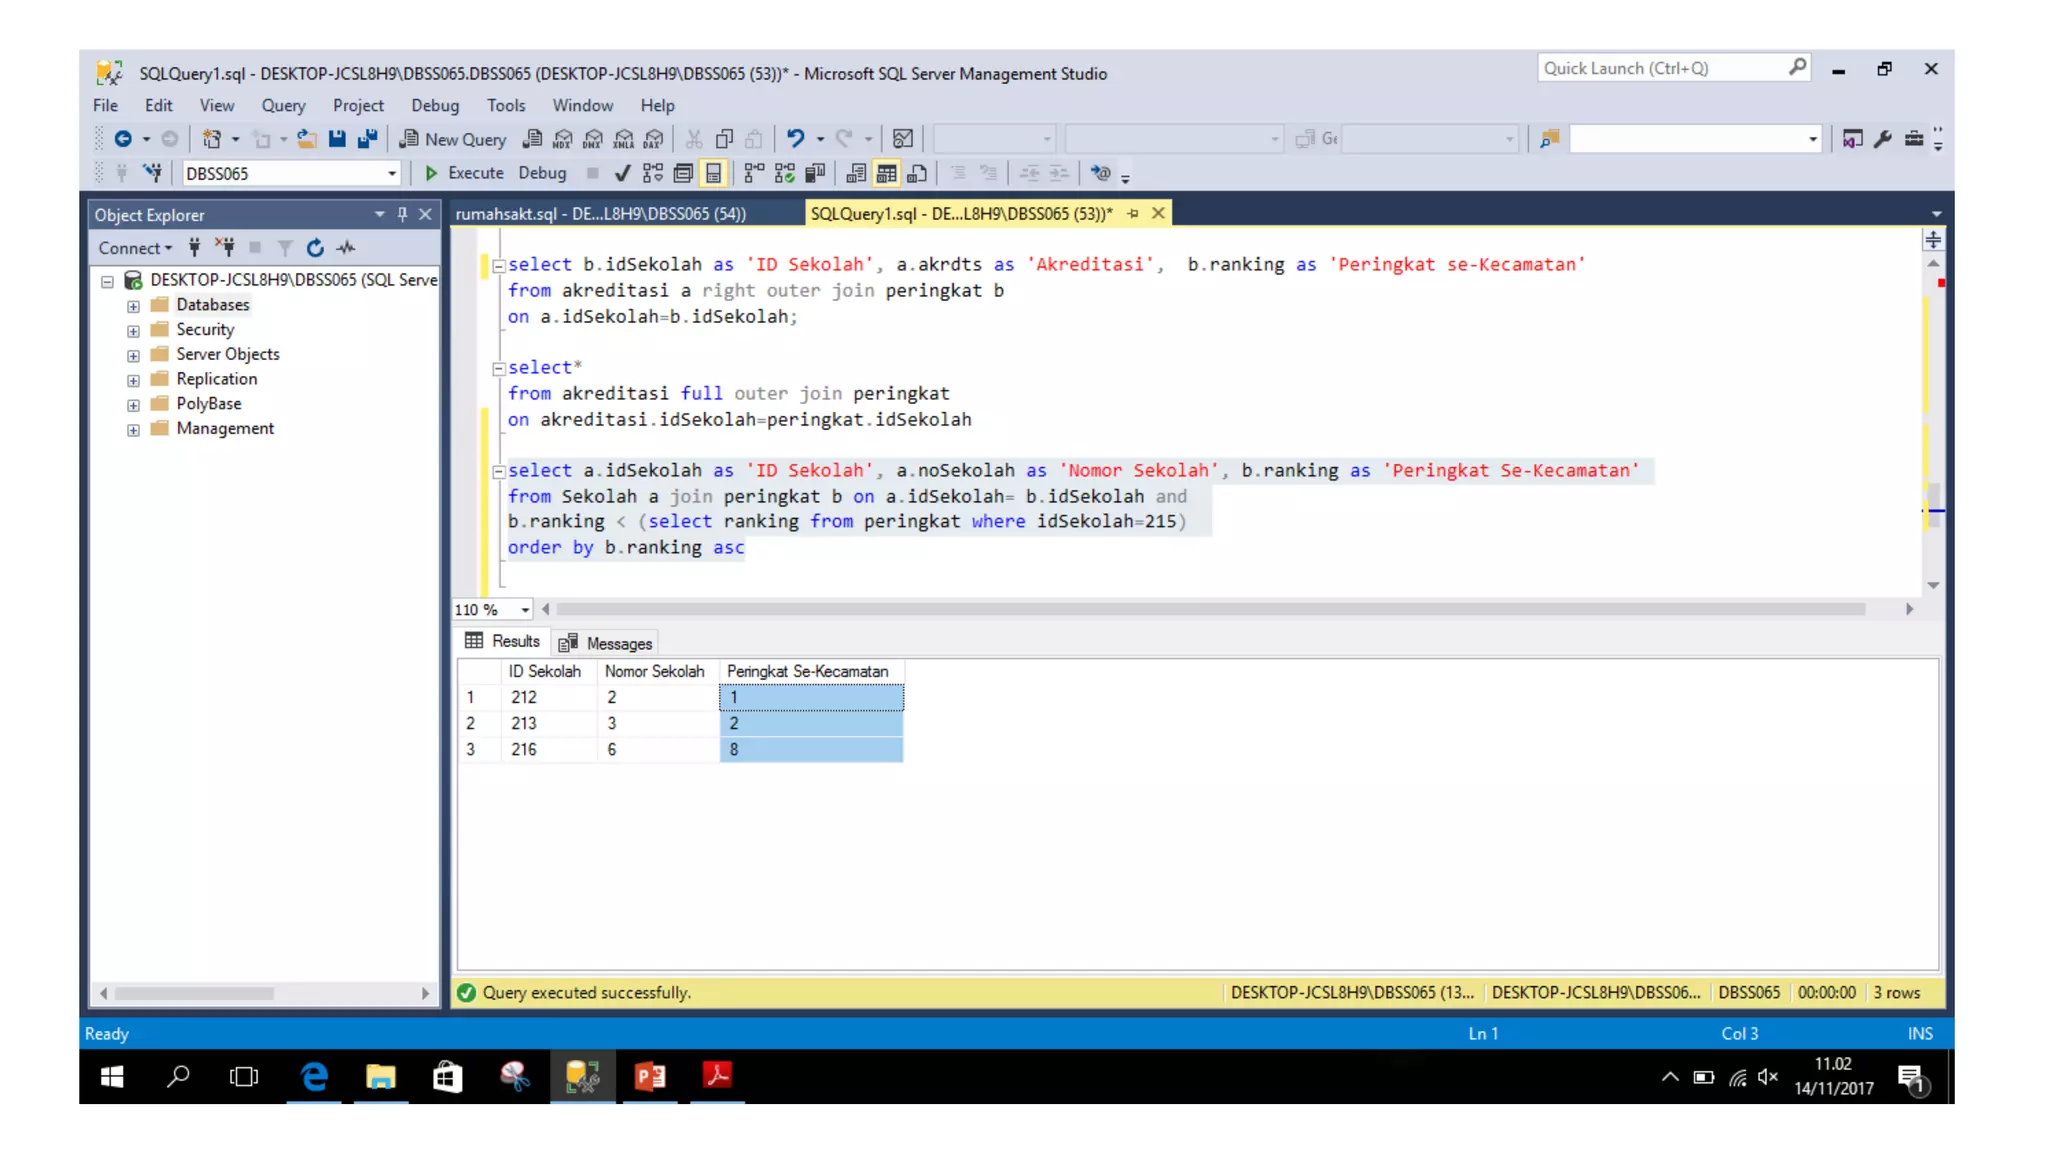
Task: Expand the Server Objects node
Action: 133,355
